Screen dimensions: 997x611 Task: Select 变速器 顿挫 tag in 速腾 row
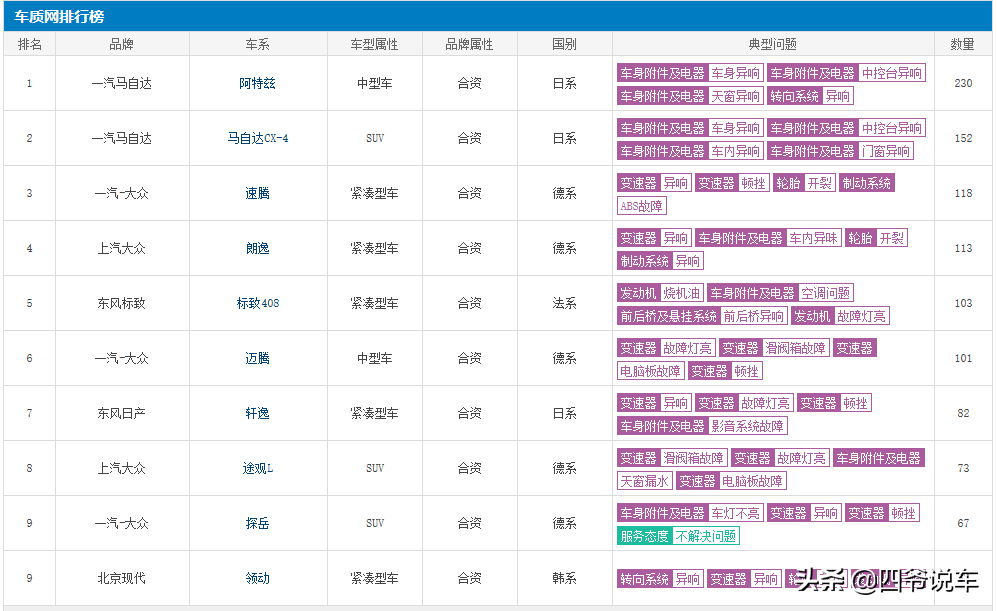pos(732,183)
